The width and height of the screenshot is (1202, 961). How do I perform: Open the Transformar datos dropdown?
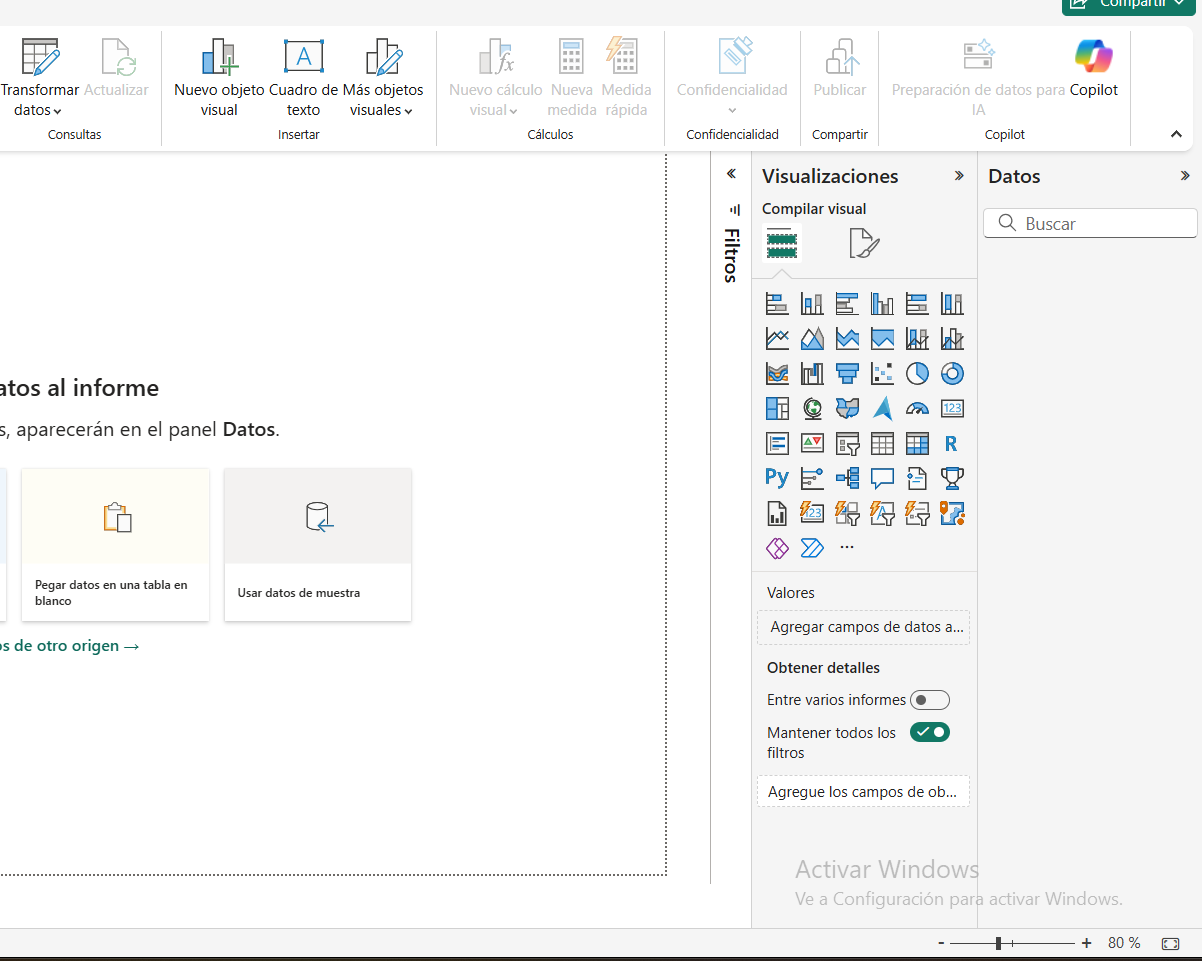tap(39, 100)
